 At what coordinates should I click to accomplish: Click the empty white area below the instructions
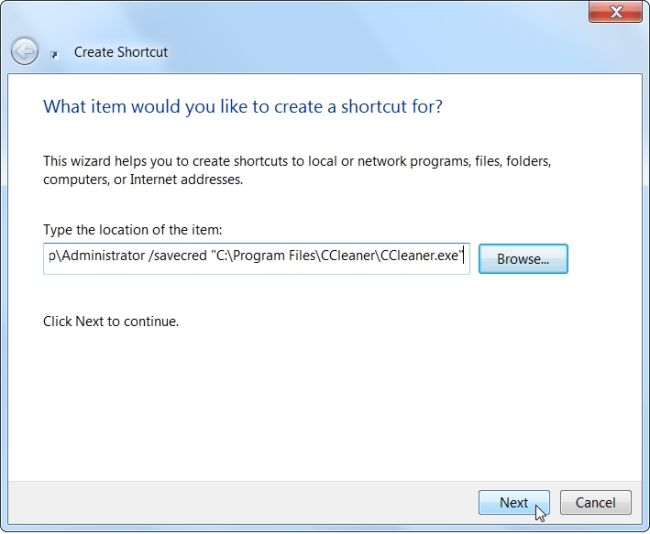pos(320,400)
